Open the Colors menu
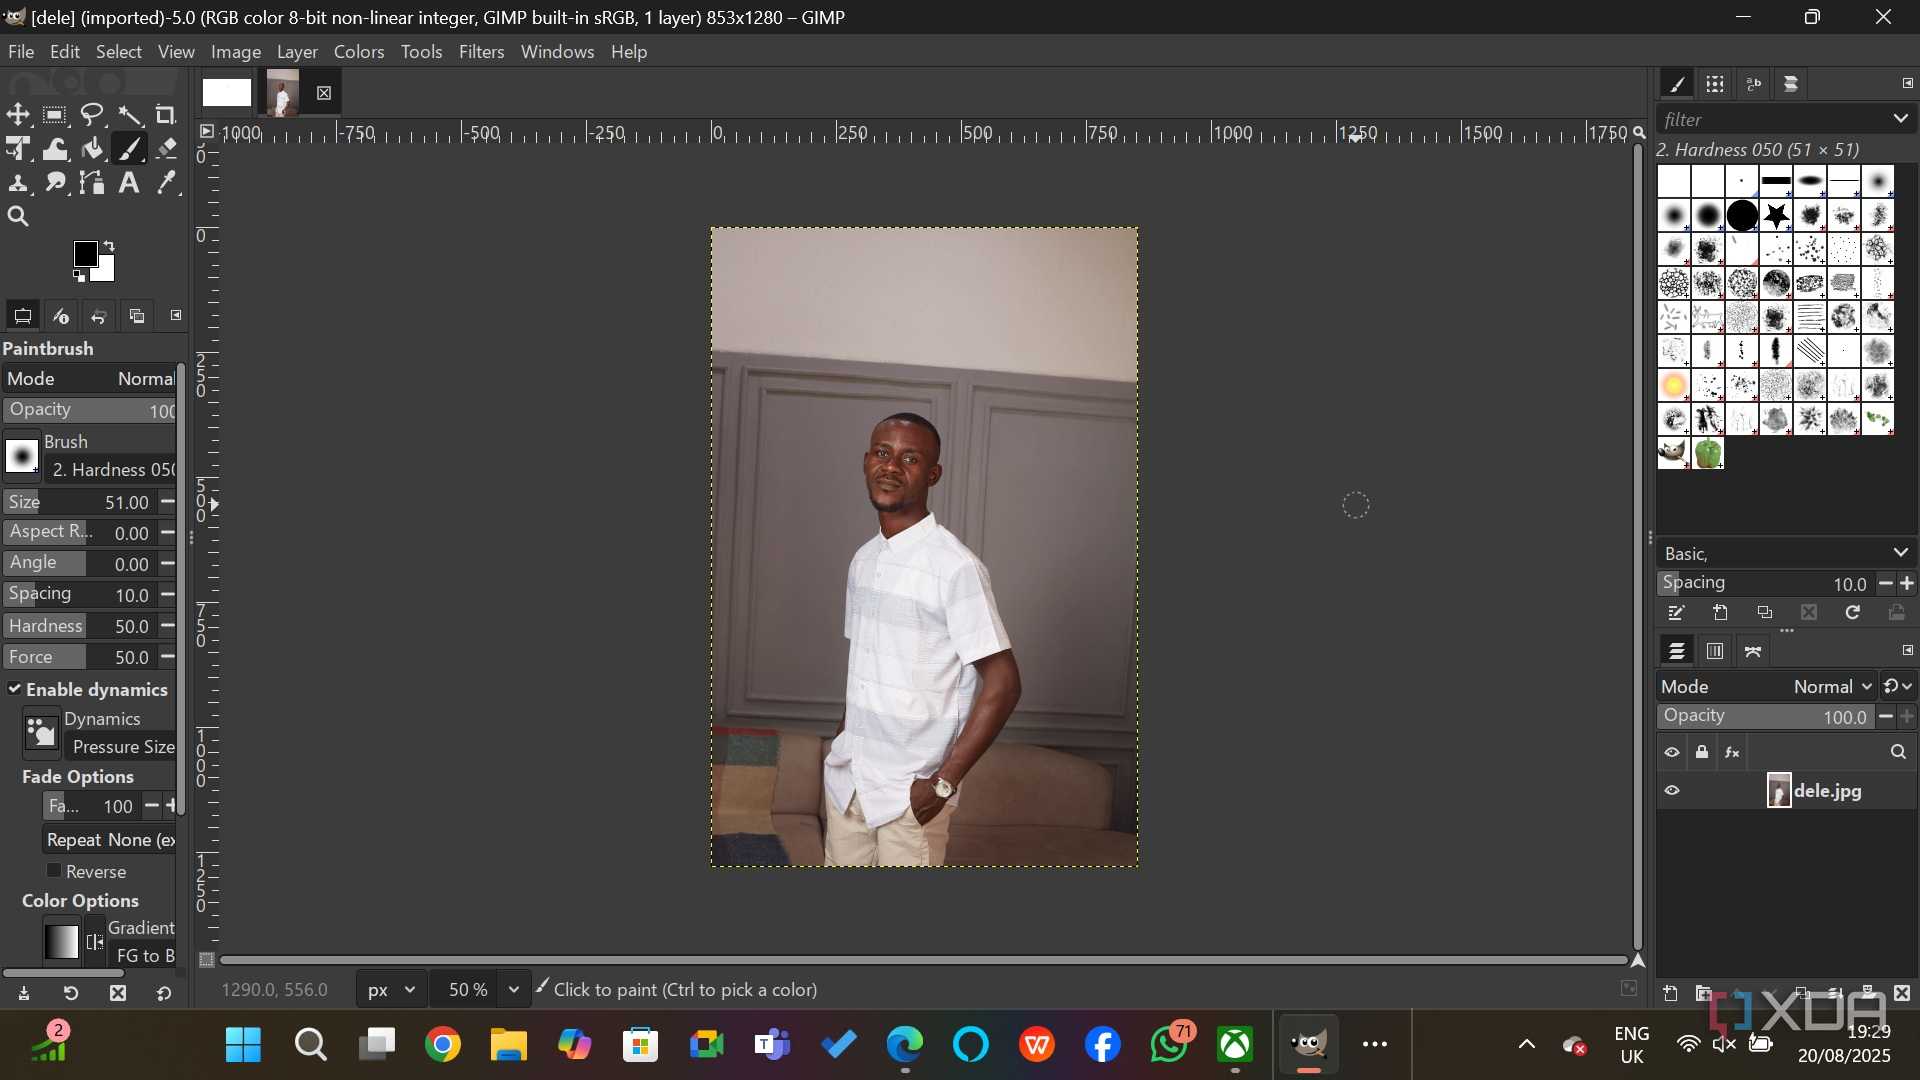The height and width of the screenshot is (1080, 1920). [359, 51]
